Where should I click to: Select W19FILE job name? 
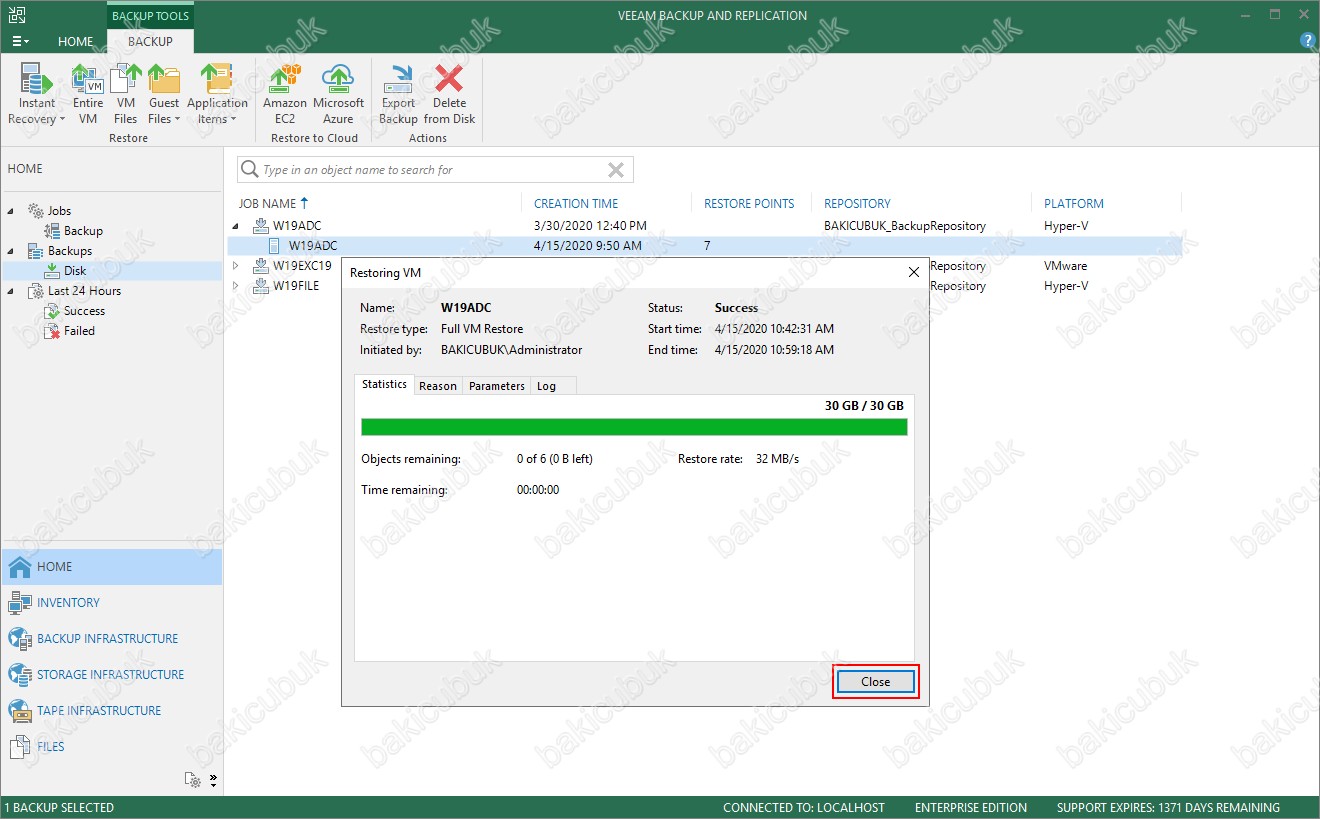(294, 286)
